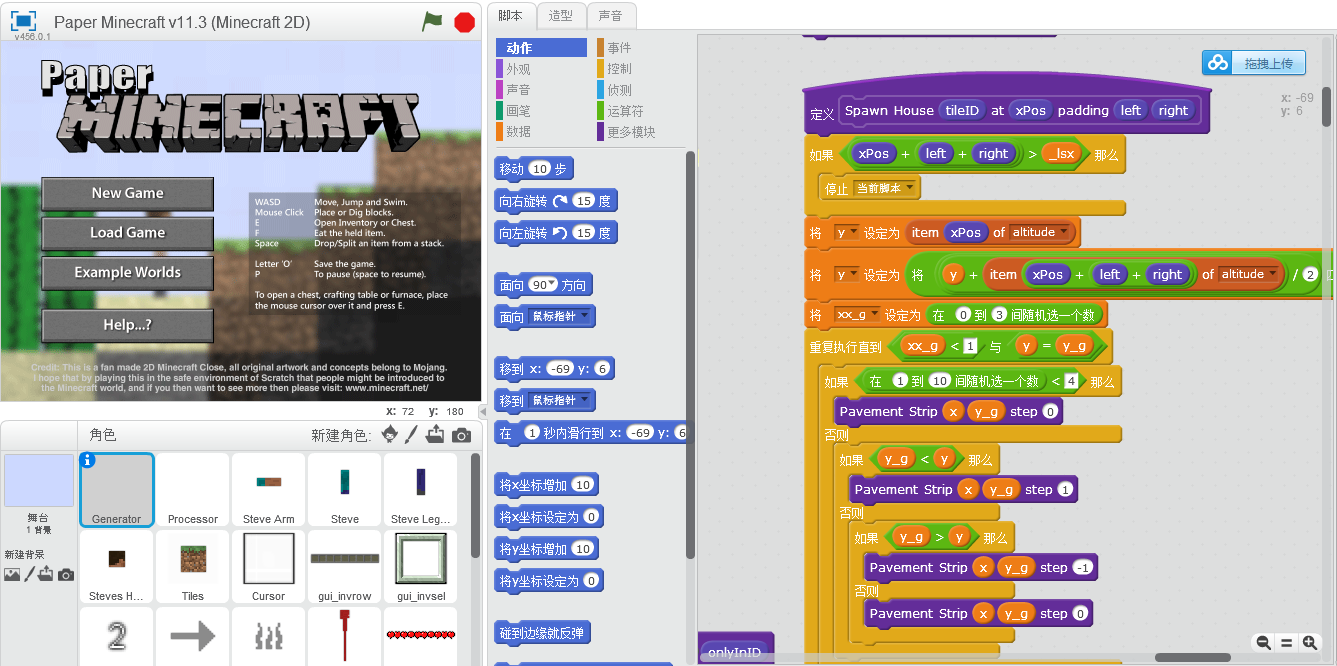
Task: Select the Steve sprite
Action: [x=345, y=489]
